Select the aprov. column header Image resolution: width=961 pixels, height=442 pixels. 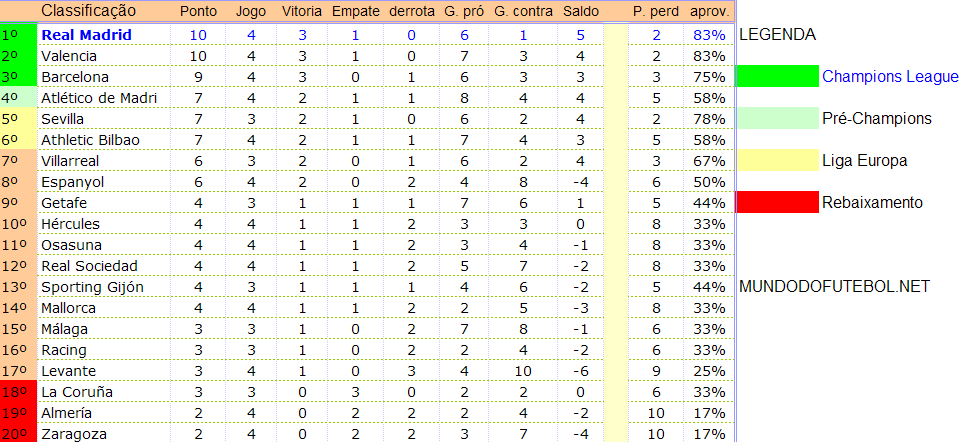710,12
